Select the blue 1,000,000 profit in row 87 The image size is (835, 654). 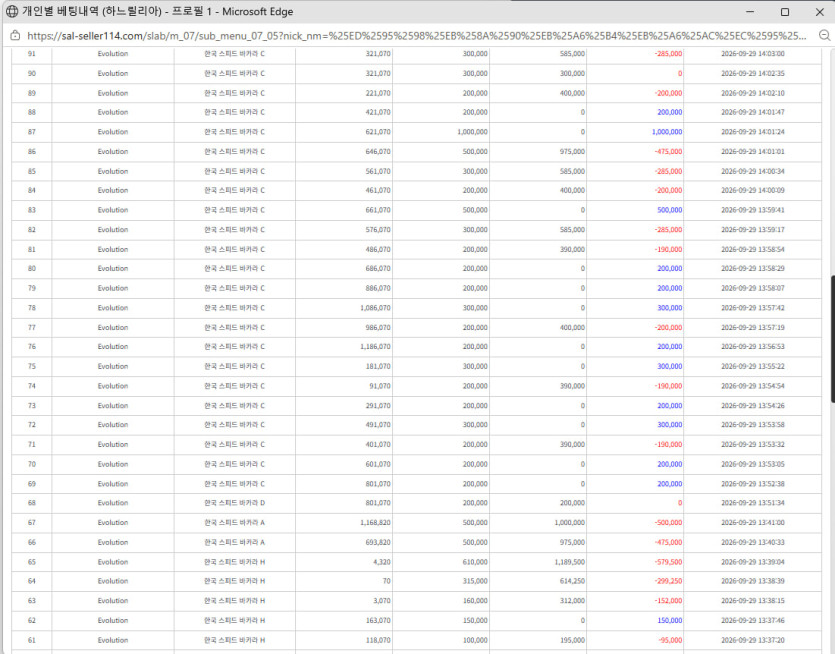coord(667,132)
